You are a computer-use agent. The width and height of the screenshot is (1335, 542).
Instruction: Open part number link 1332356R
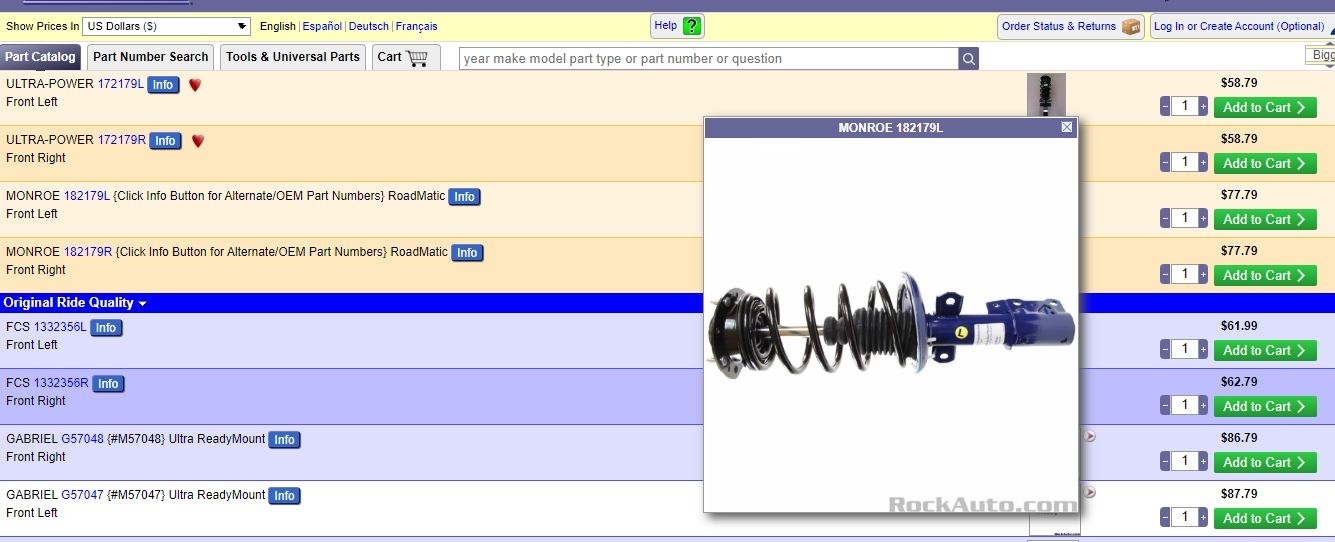(62, 383)
